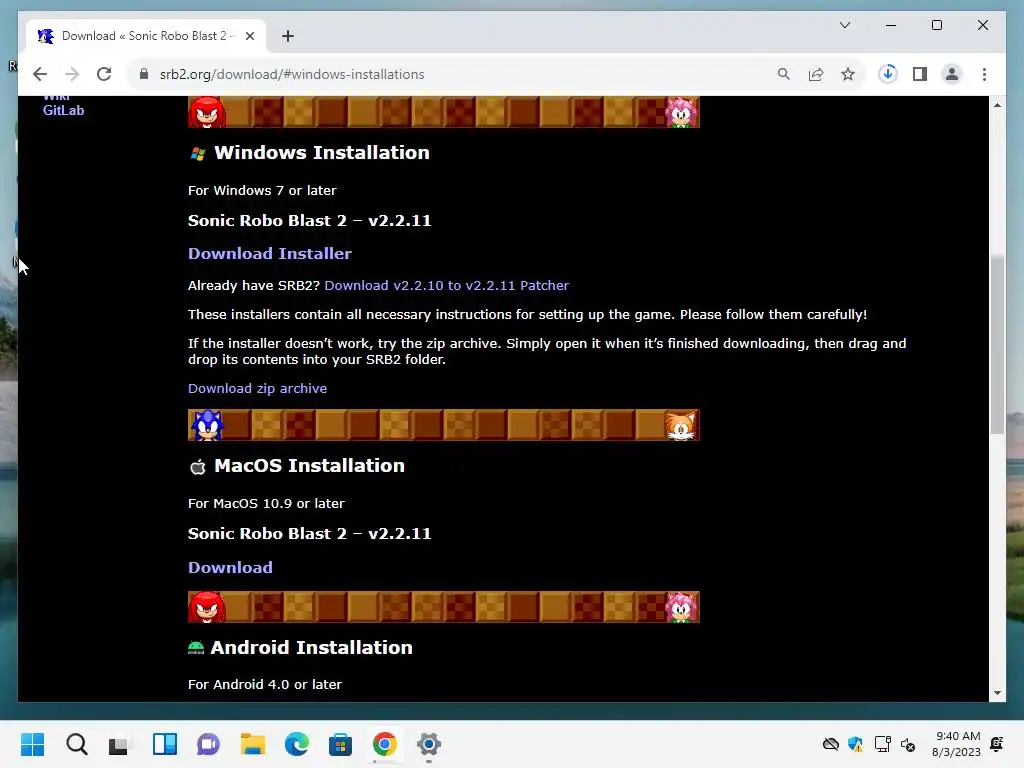This screenshot has width=1024, height=768.
Task: Open Task View from taskbar
Action: pyautogui.click(x=120, y=744)
